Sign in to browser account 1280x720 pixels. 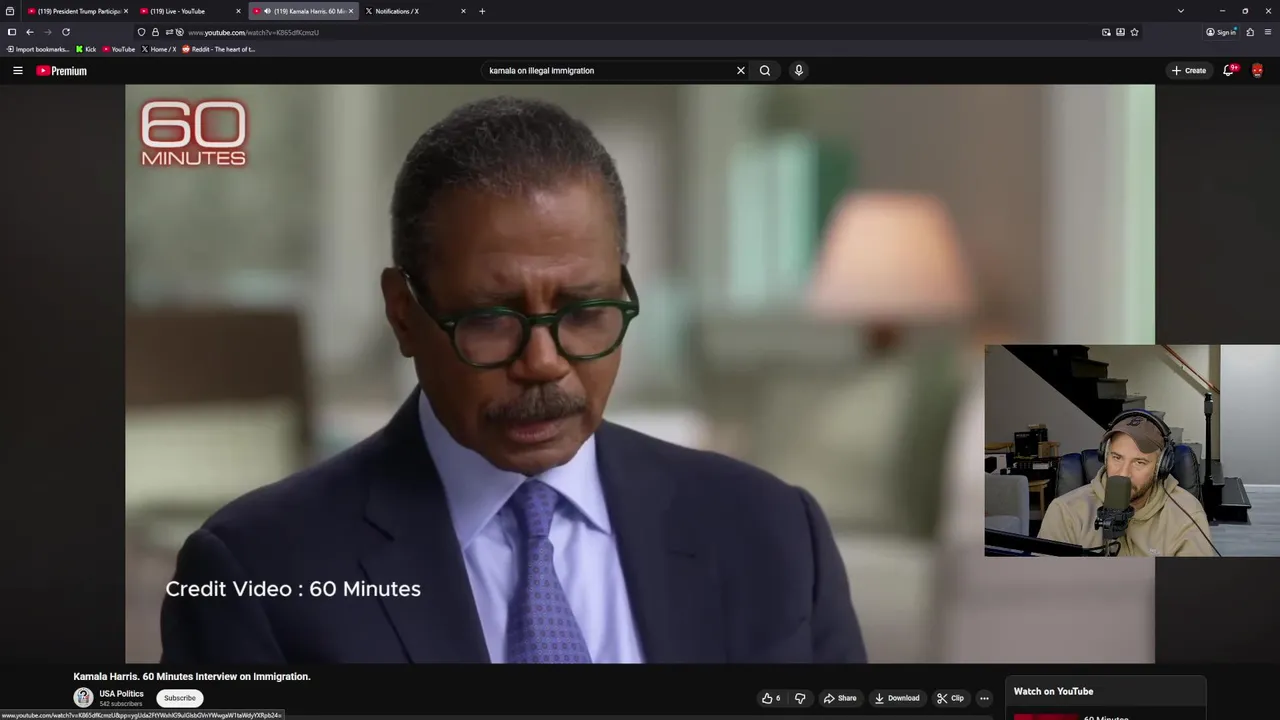coord(1221,32)
